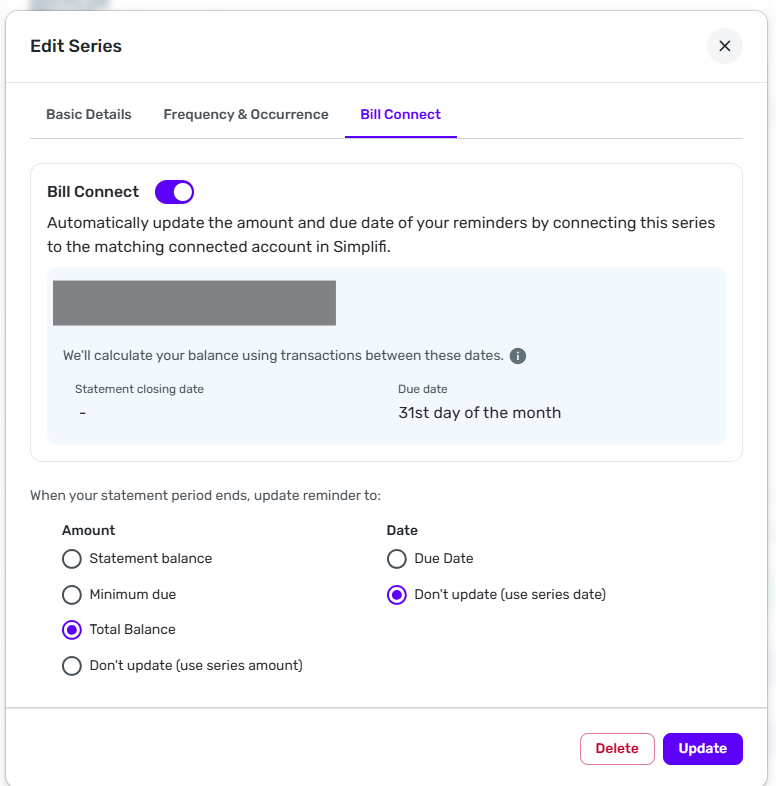Viewport: 776px width, 786px height.
Task: Choose the Due Date radio option
Action: [x=397, y=559]
